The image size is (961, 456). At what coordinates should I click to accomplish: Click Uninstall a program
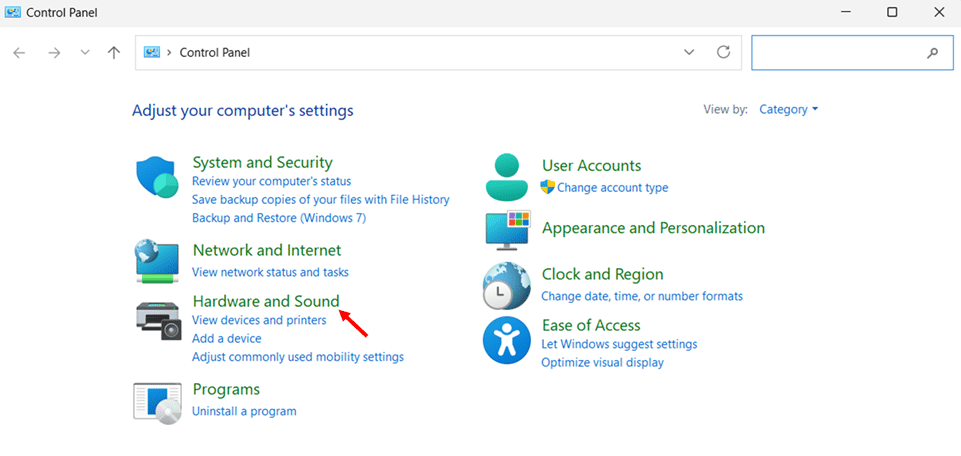tap(244, 411)
